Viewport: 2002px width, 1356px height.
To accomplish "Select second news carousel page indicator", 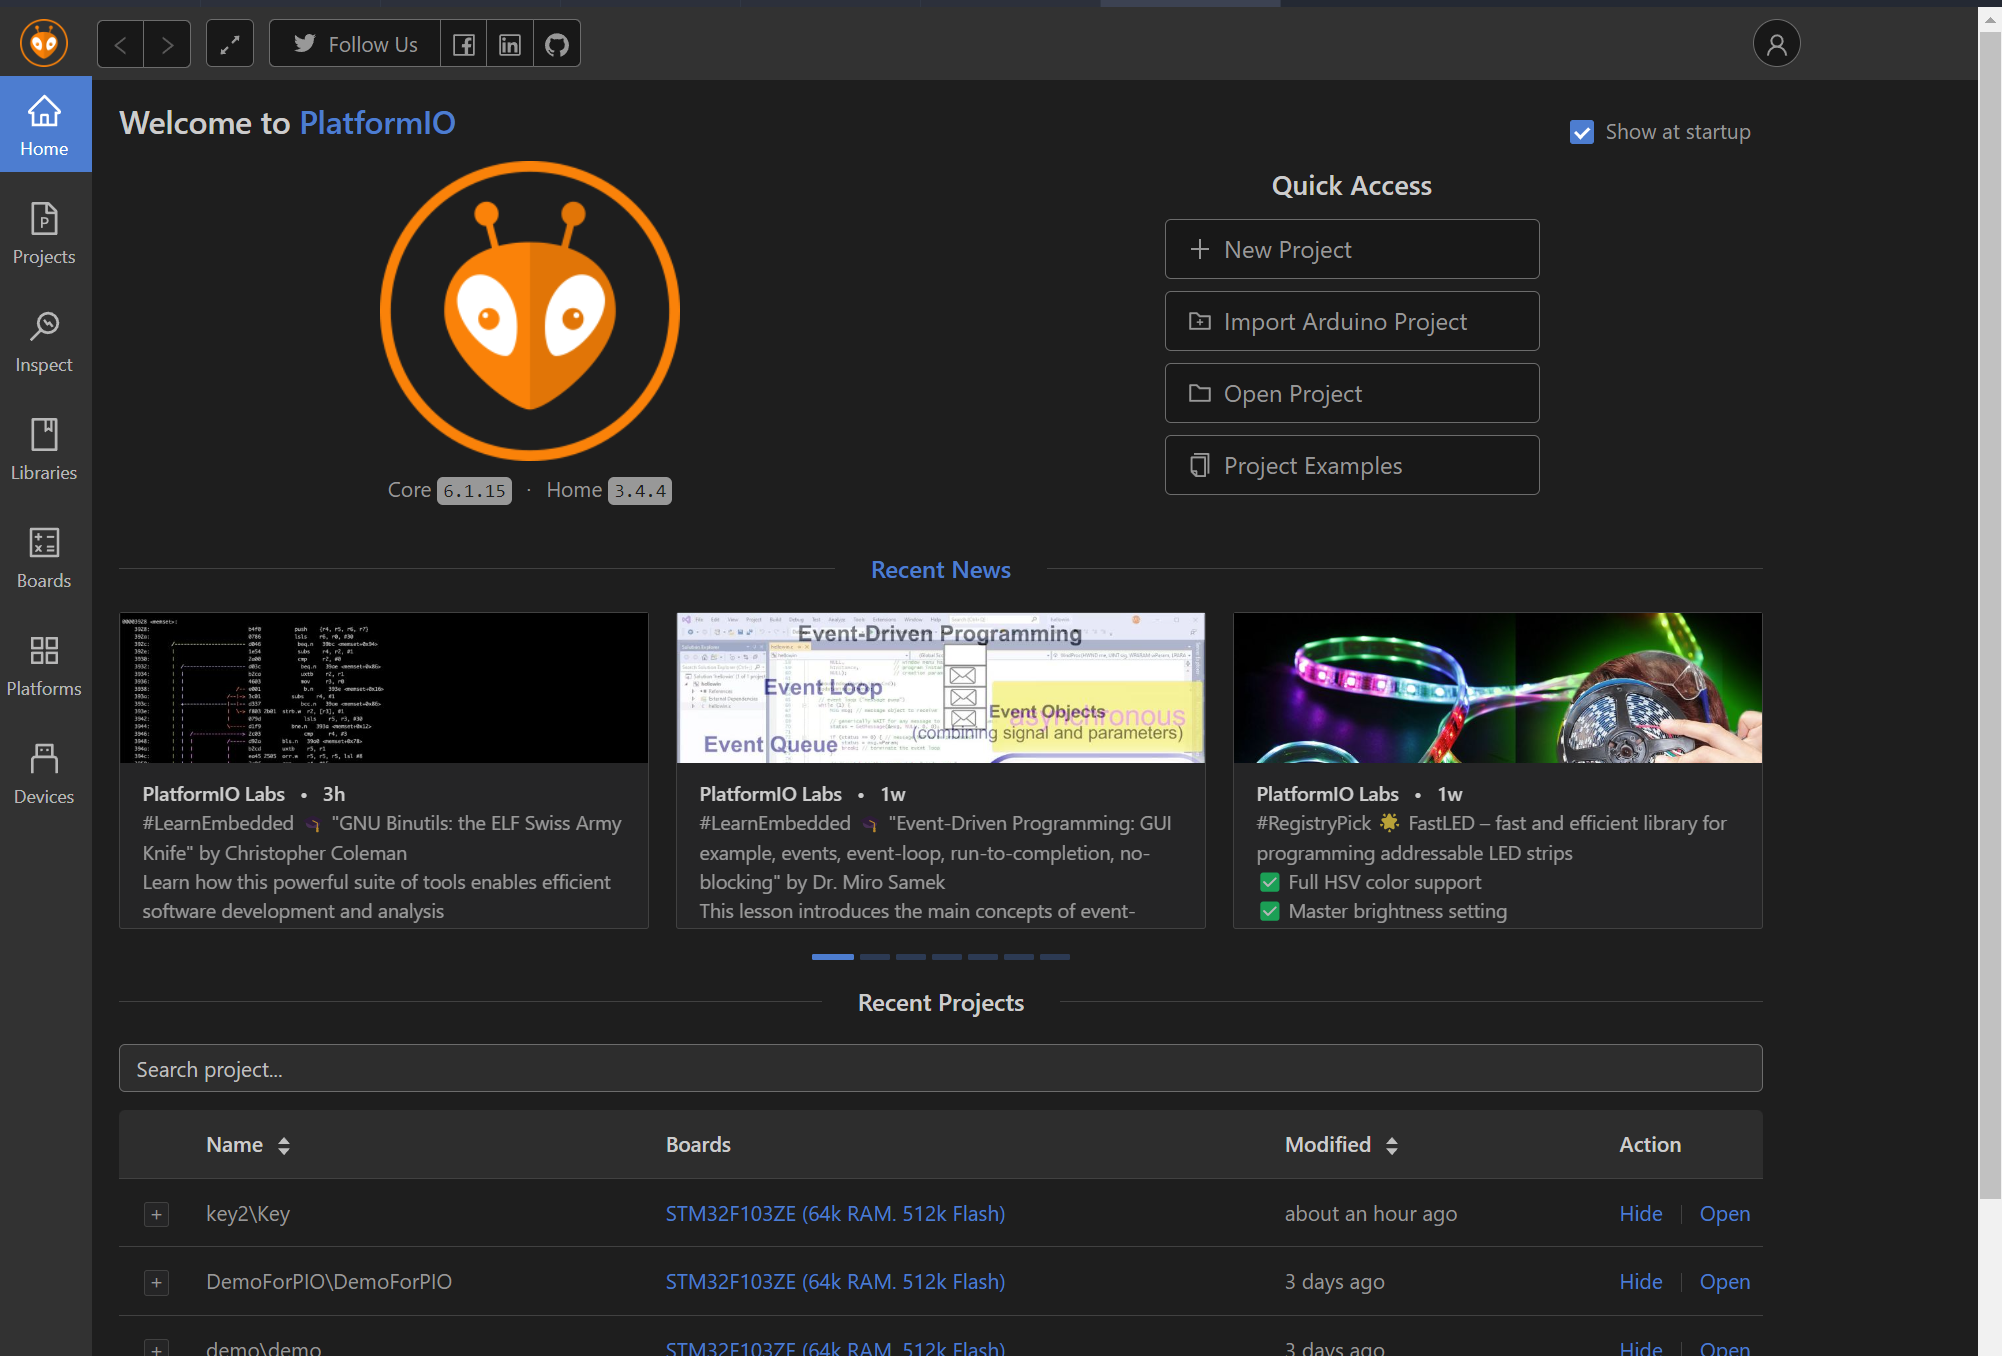I will [x=874, y=957].
